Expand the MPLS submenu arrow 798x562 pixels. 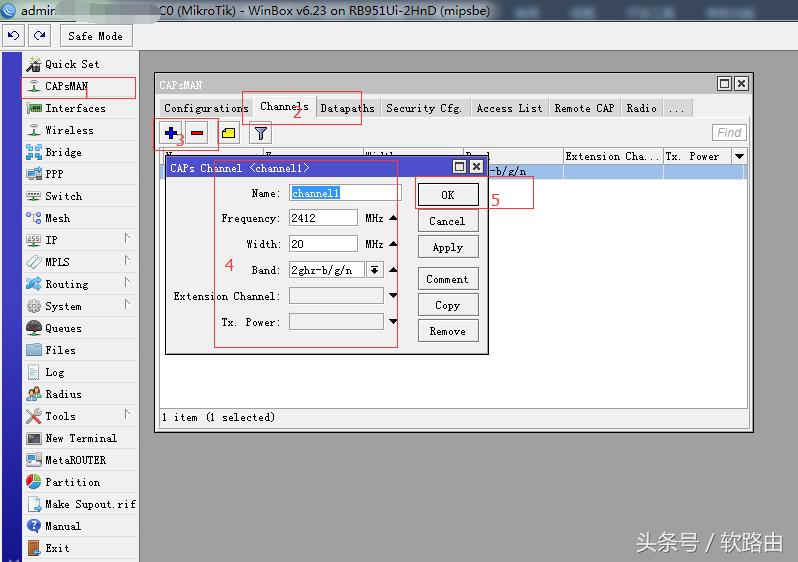coord(127,260)
